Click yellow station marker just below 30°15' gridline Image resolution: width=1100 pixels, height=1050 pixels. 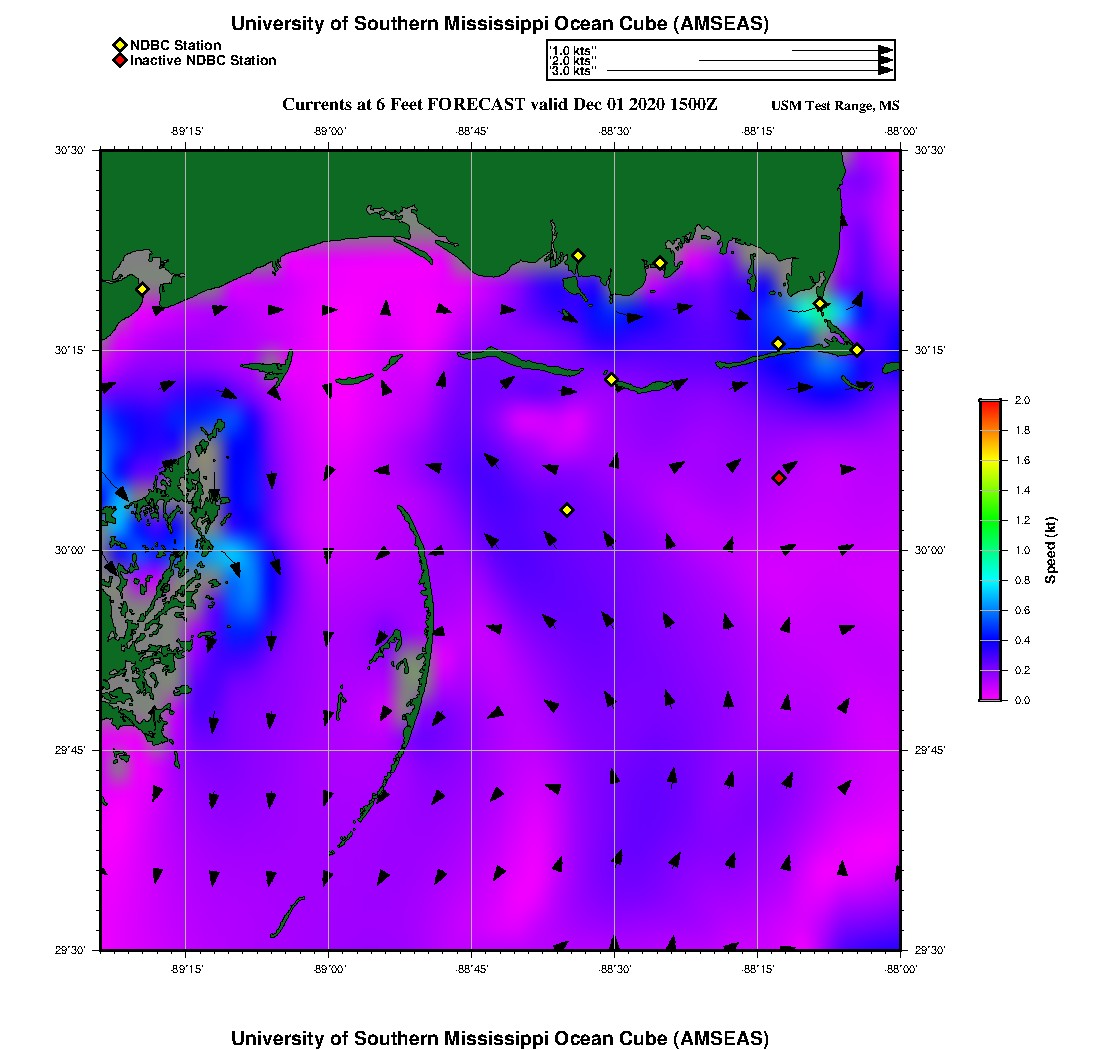coord(611,379)
